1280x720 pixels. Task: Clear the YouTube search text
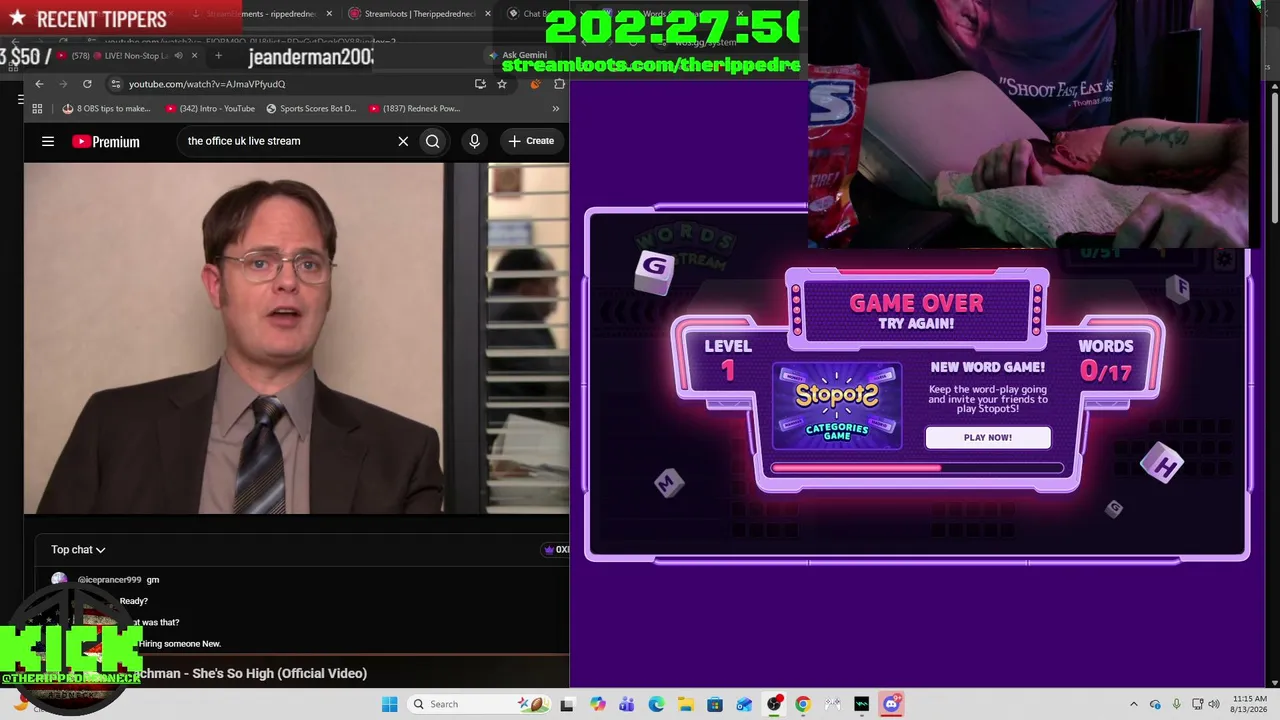(x=403, y=141)
